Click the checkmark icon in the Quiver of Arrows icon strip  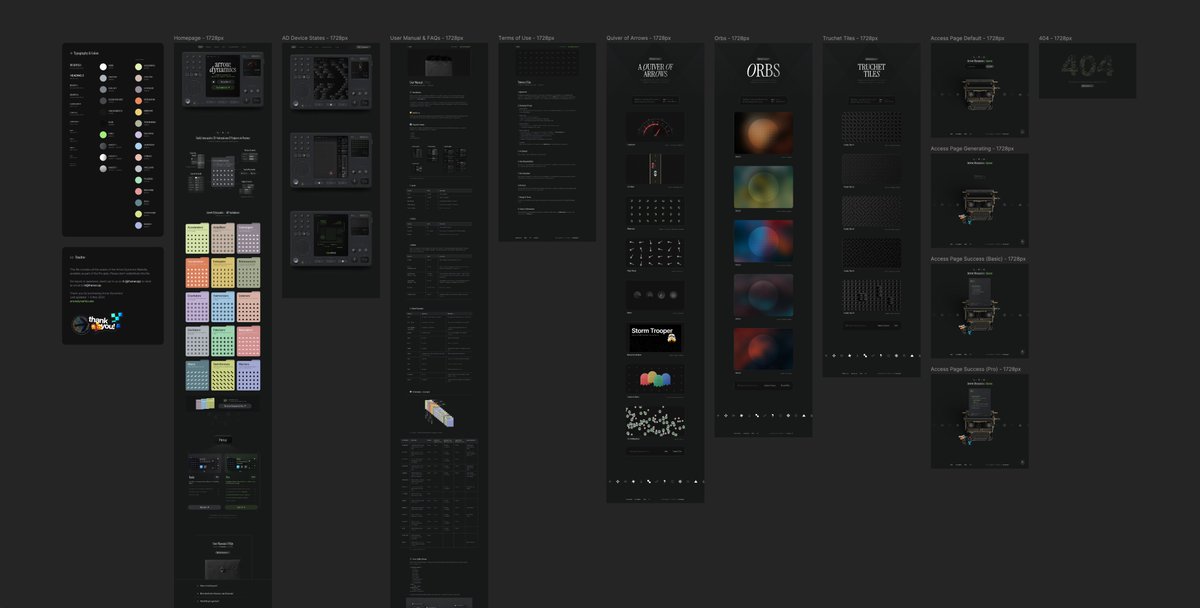656,482
